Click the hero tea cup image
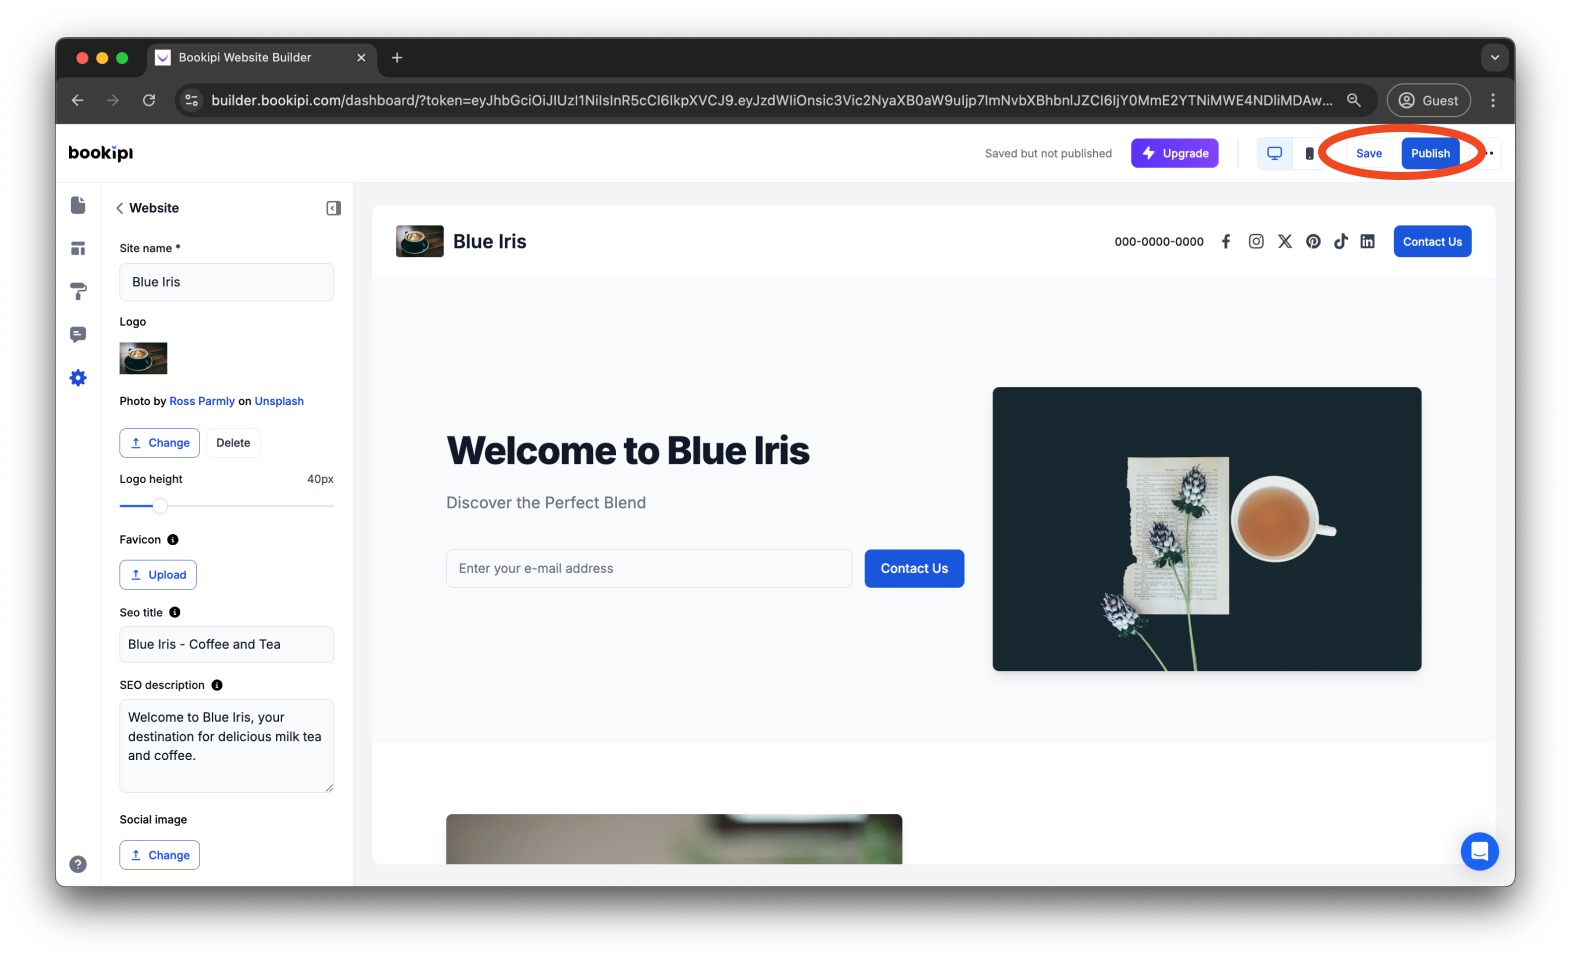The width and height of the screenshot is (1571, 960). 1207,529
